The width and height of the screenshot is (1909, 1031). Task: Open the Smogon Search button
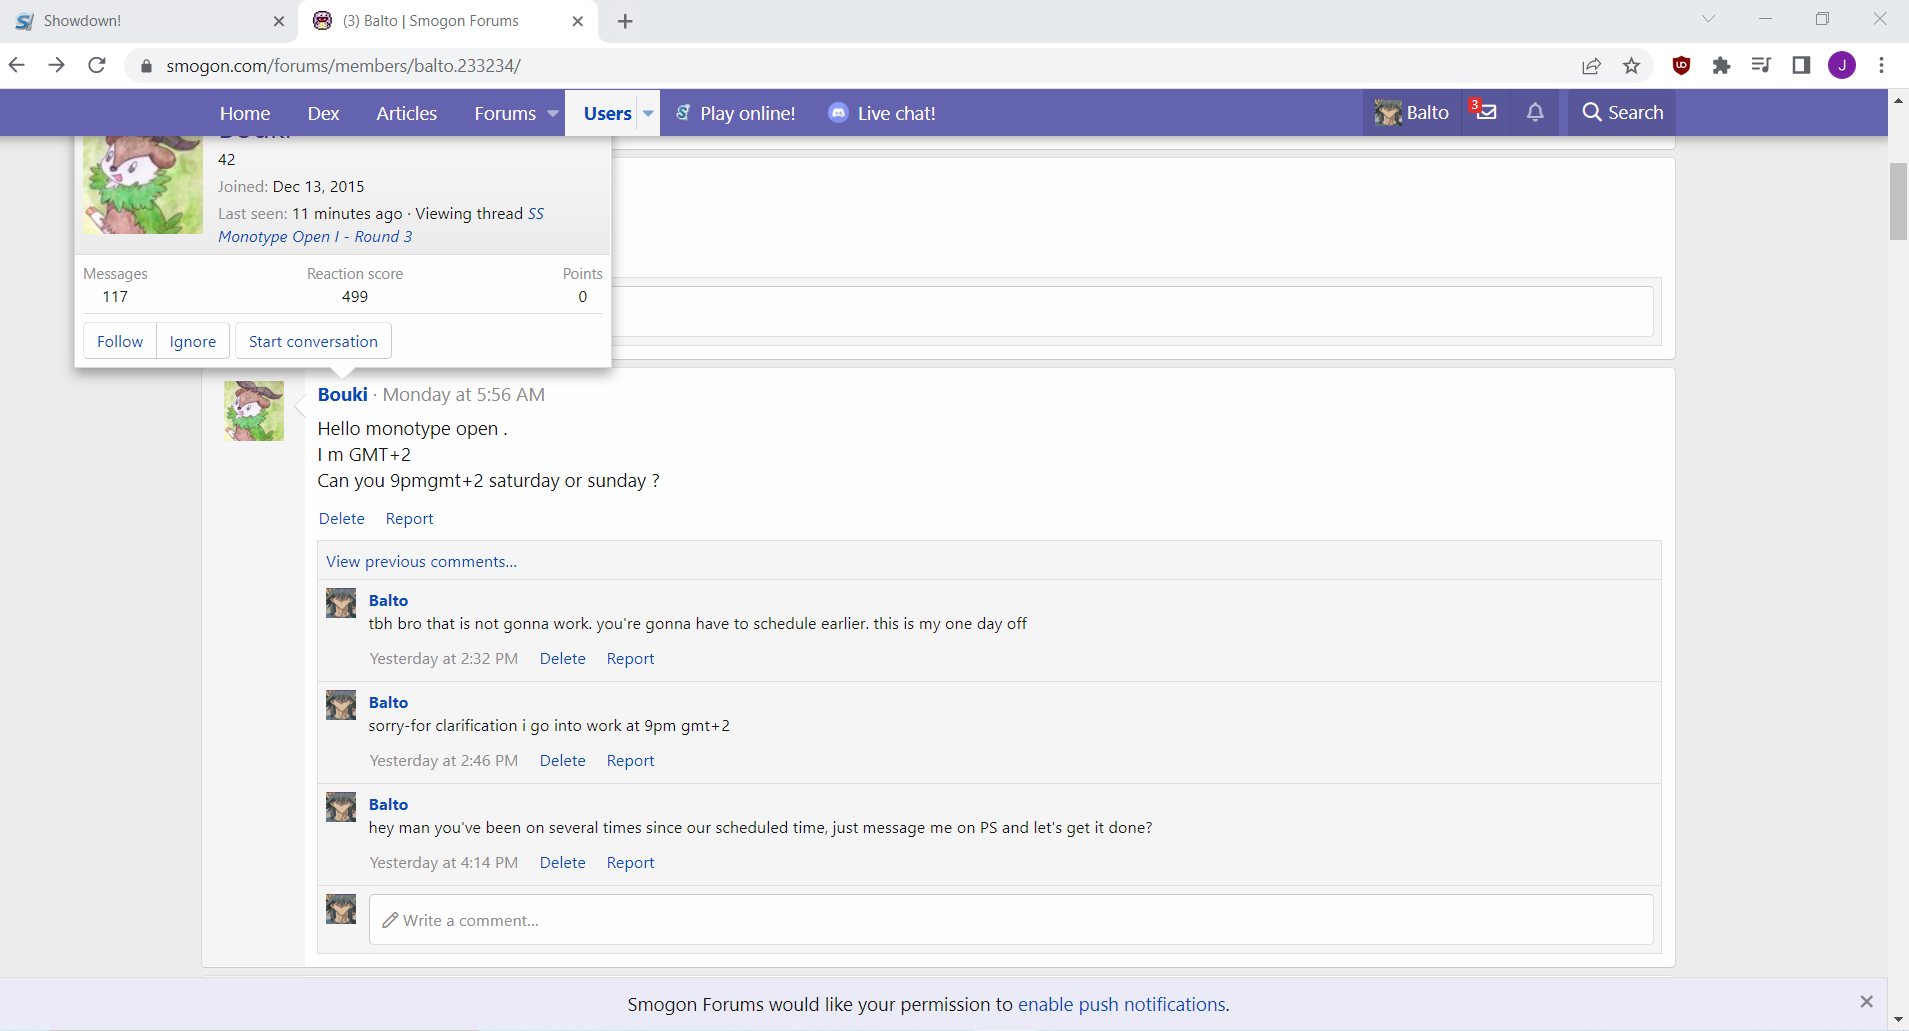point(1622,113)
